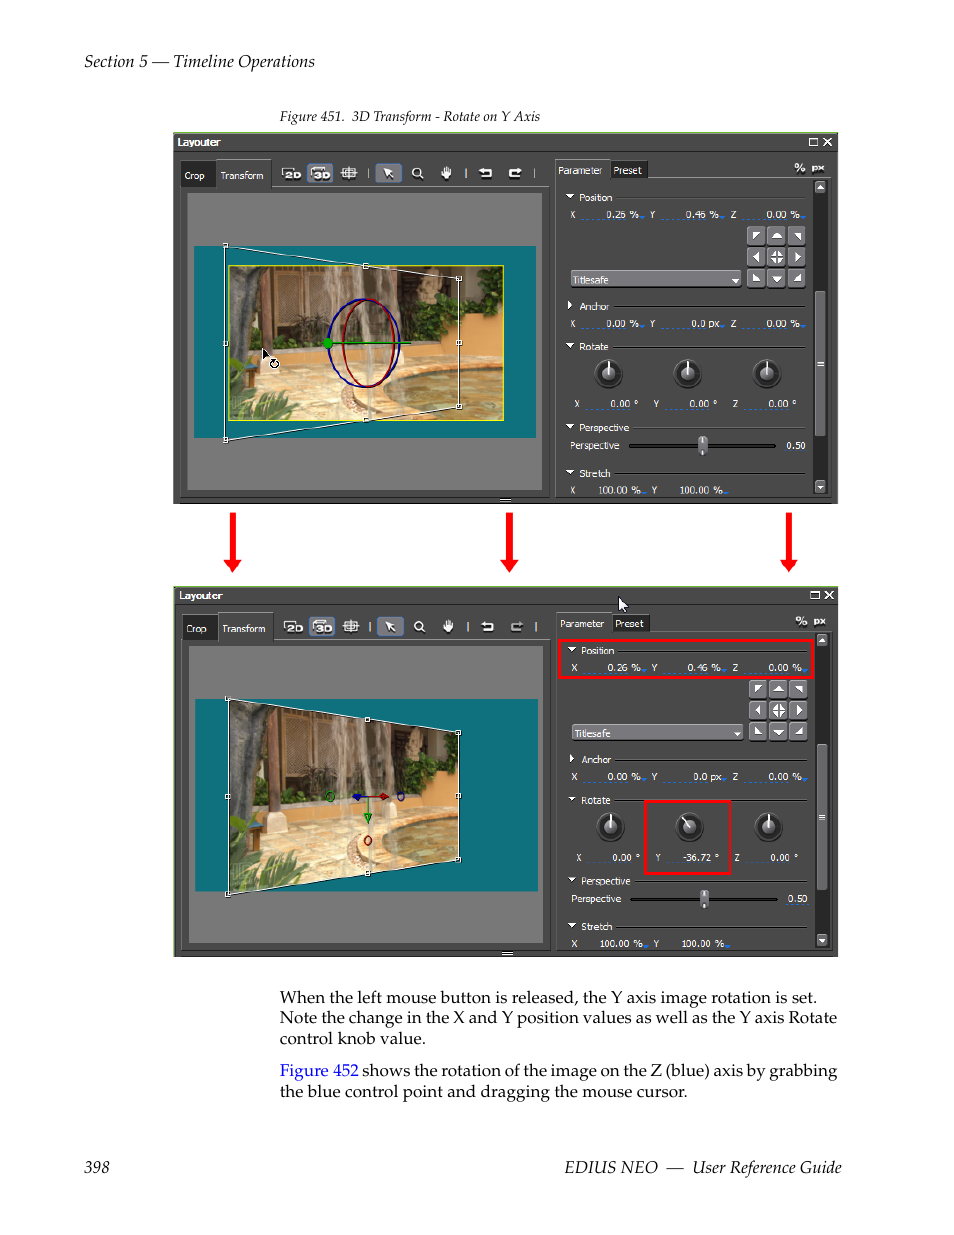
Task: Collapse the Position section in upper Layouter
Action: click(570, 197)
